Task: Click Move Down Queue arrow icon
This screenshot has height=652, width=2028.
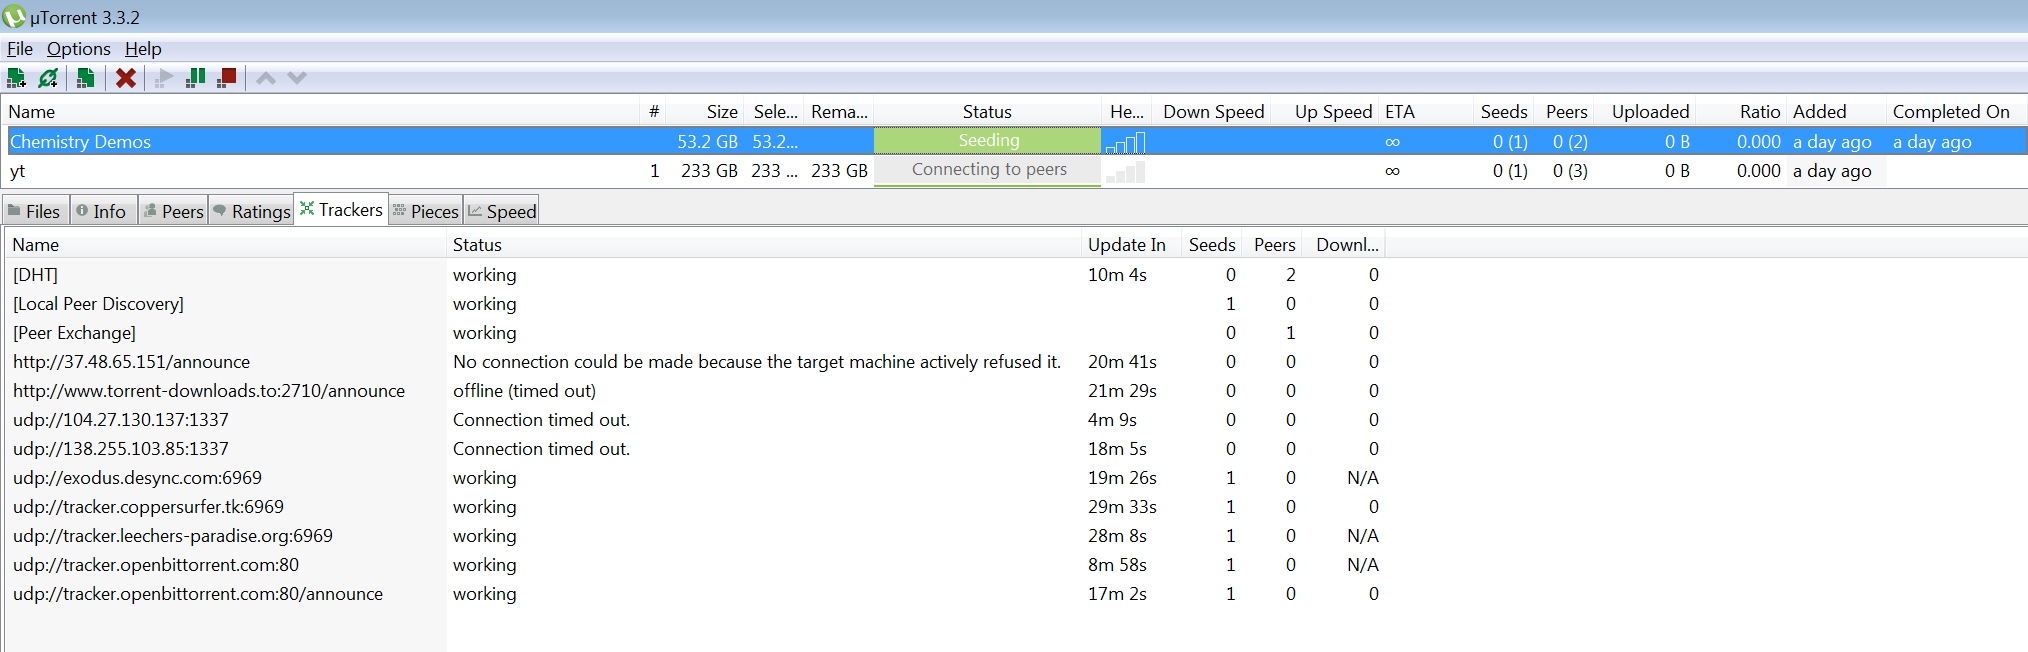Action: [297, 78]
